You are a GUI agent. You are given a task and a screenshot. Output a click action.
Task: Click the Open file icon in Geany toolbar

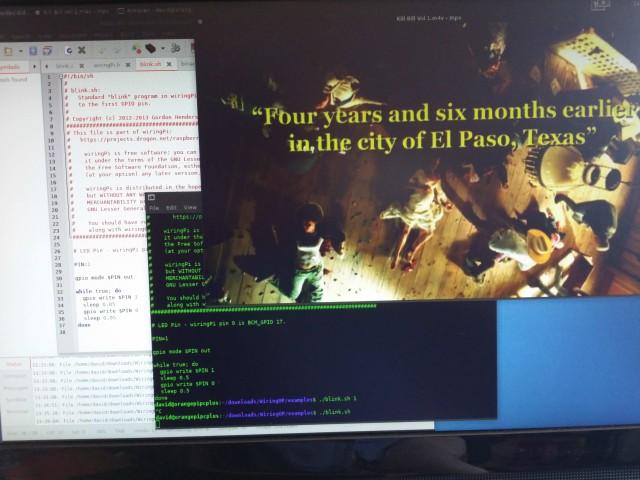pos(8,51)
